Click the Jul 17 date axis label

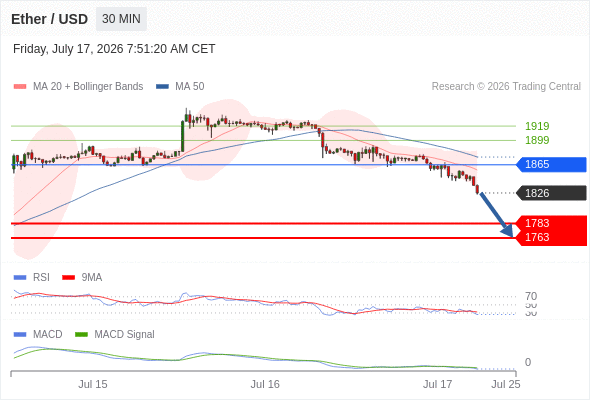coord(437,384)
